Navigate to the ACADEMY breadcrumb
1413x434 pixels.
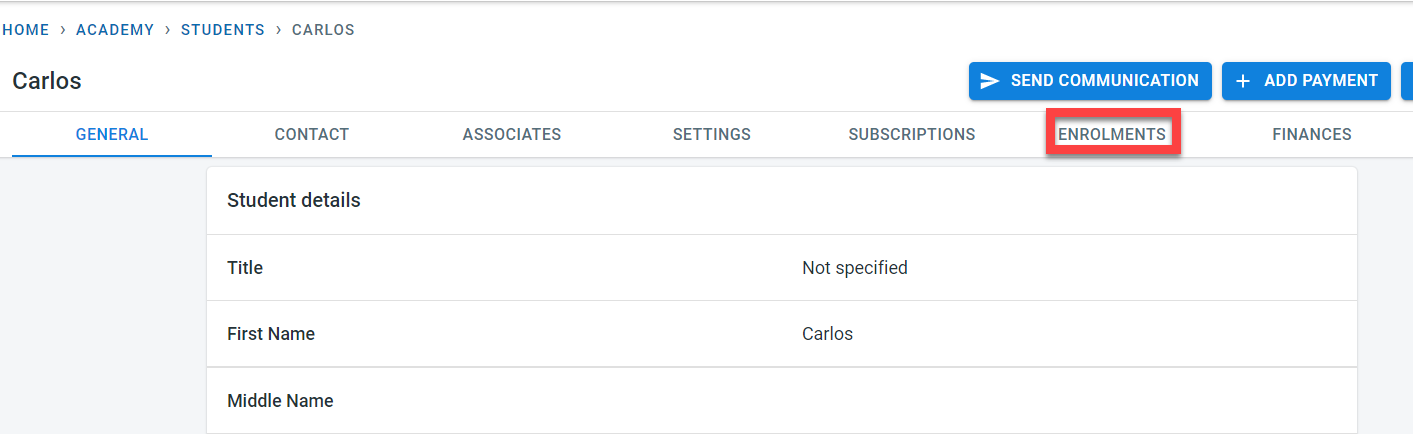tap(115, 30)
